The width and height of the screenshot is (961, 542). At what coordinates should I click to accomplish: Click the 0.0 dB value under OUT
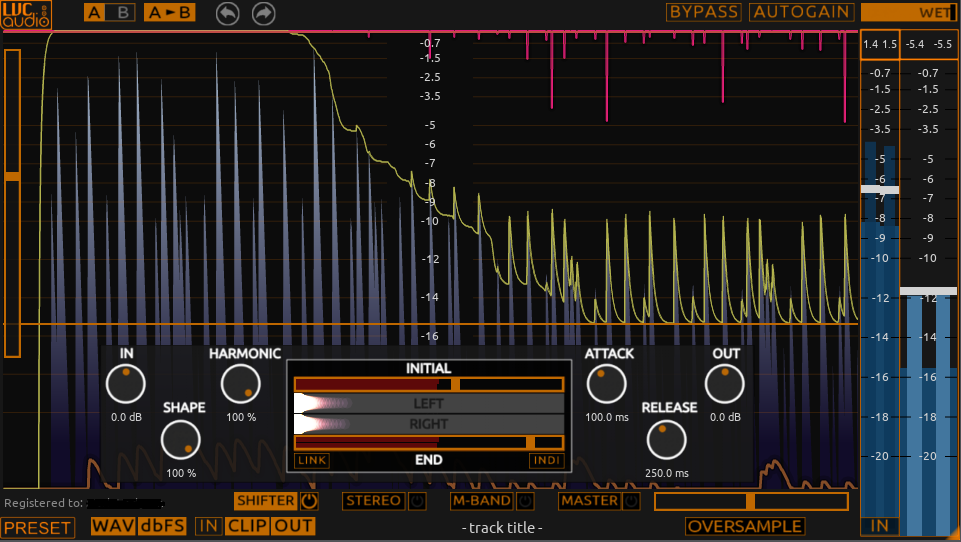click(725, 417)
